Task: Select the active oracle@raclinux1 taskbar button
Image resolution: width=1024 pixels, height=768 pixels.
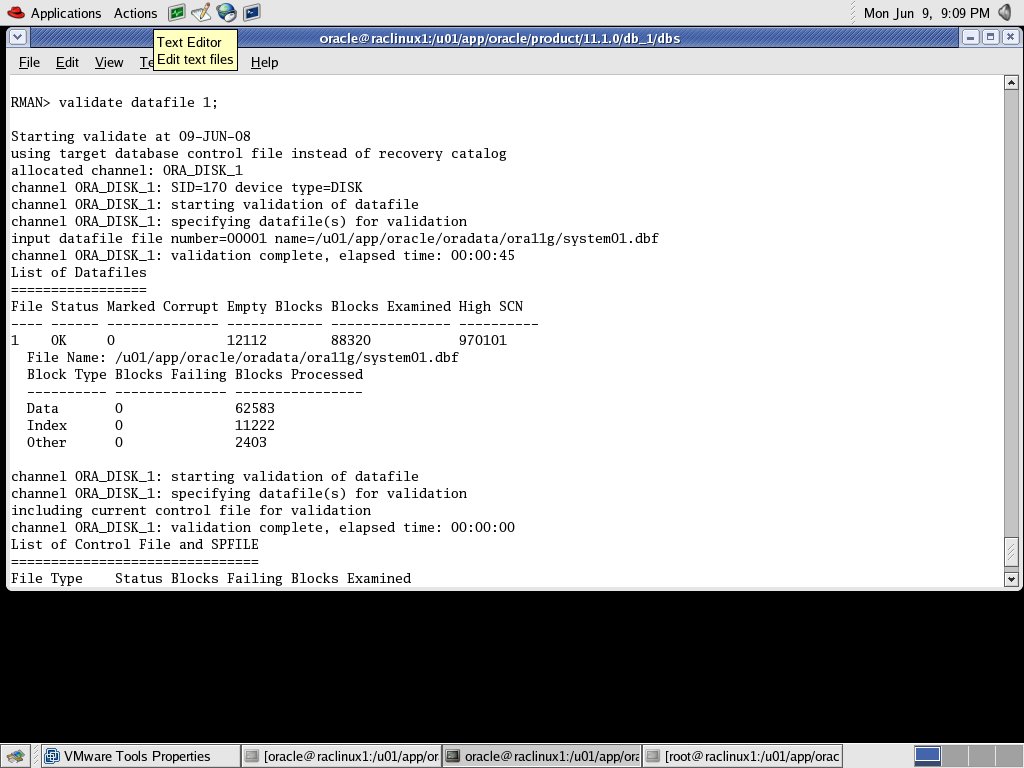Action: click(542, 756)
